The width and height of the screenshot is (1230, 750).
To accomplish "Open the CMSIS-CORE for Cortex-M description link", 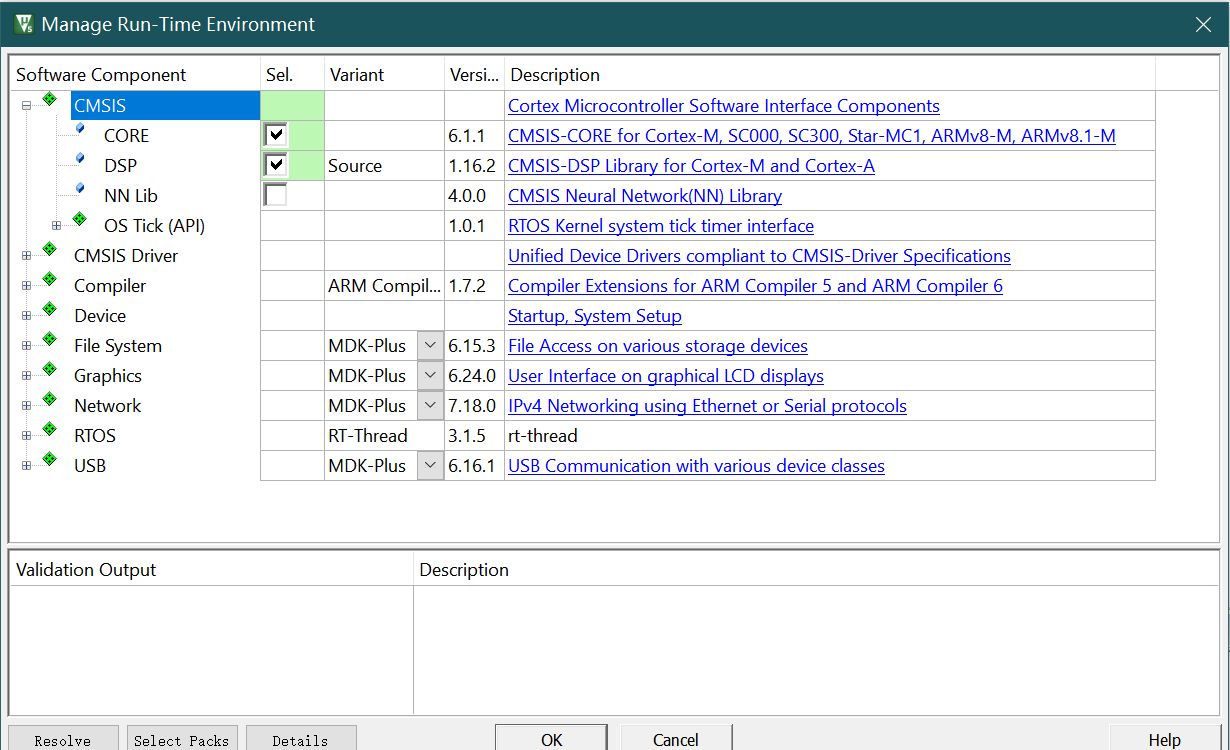I will [812, 135].
